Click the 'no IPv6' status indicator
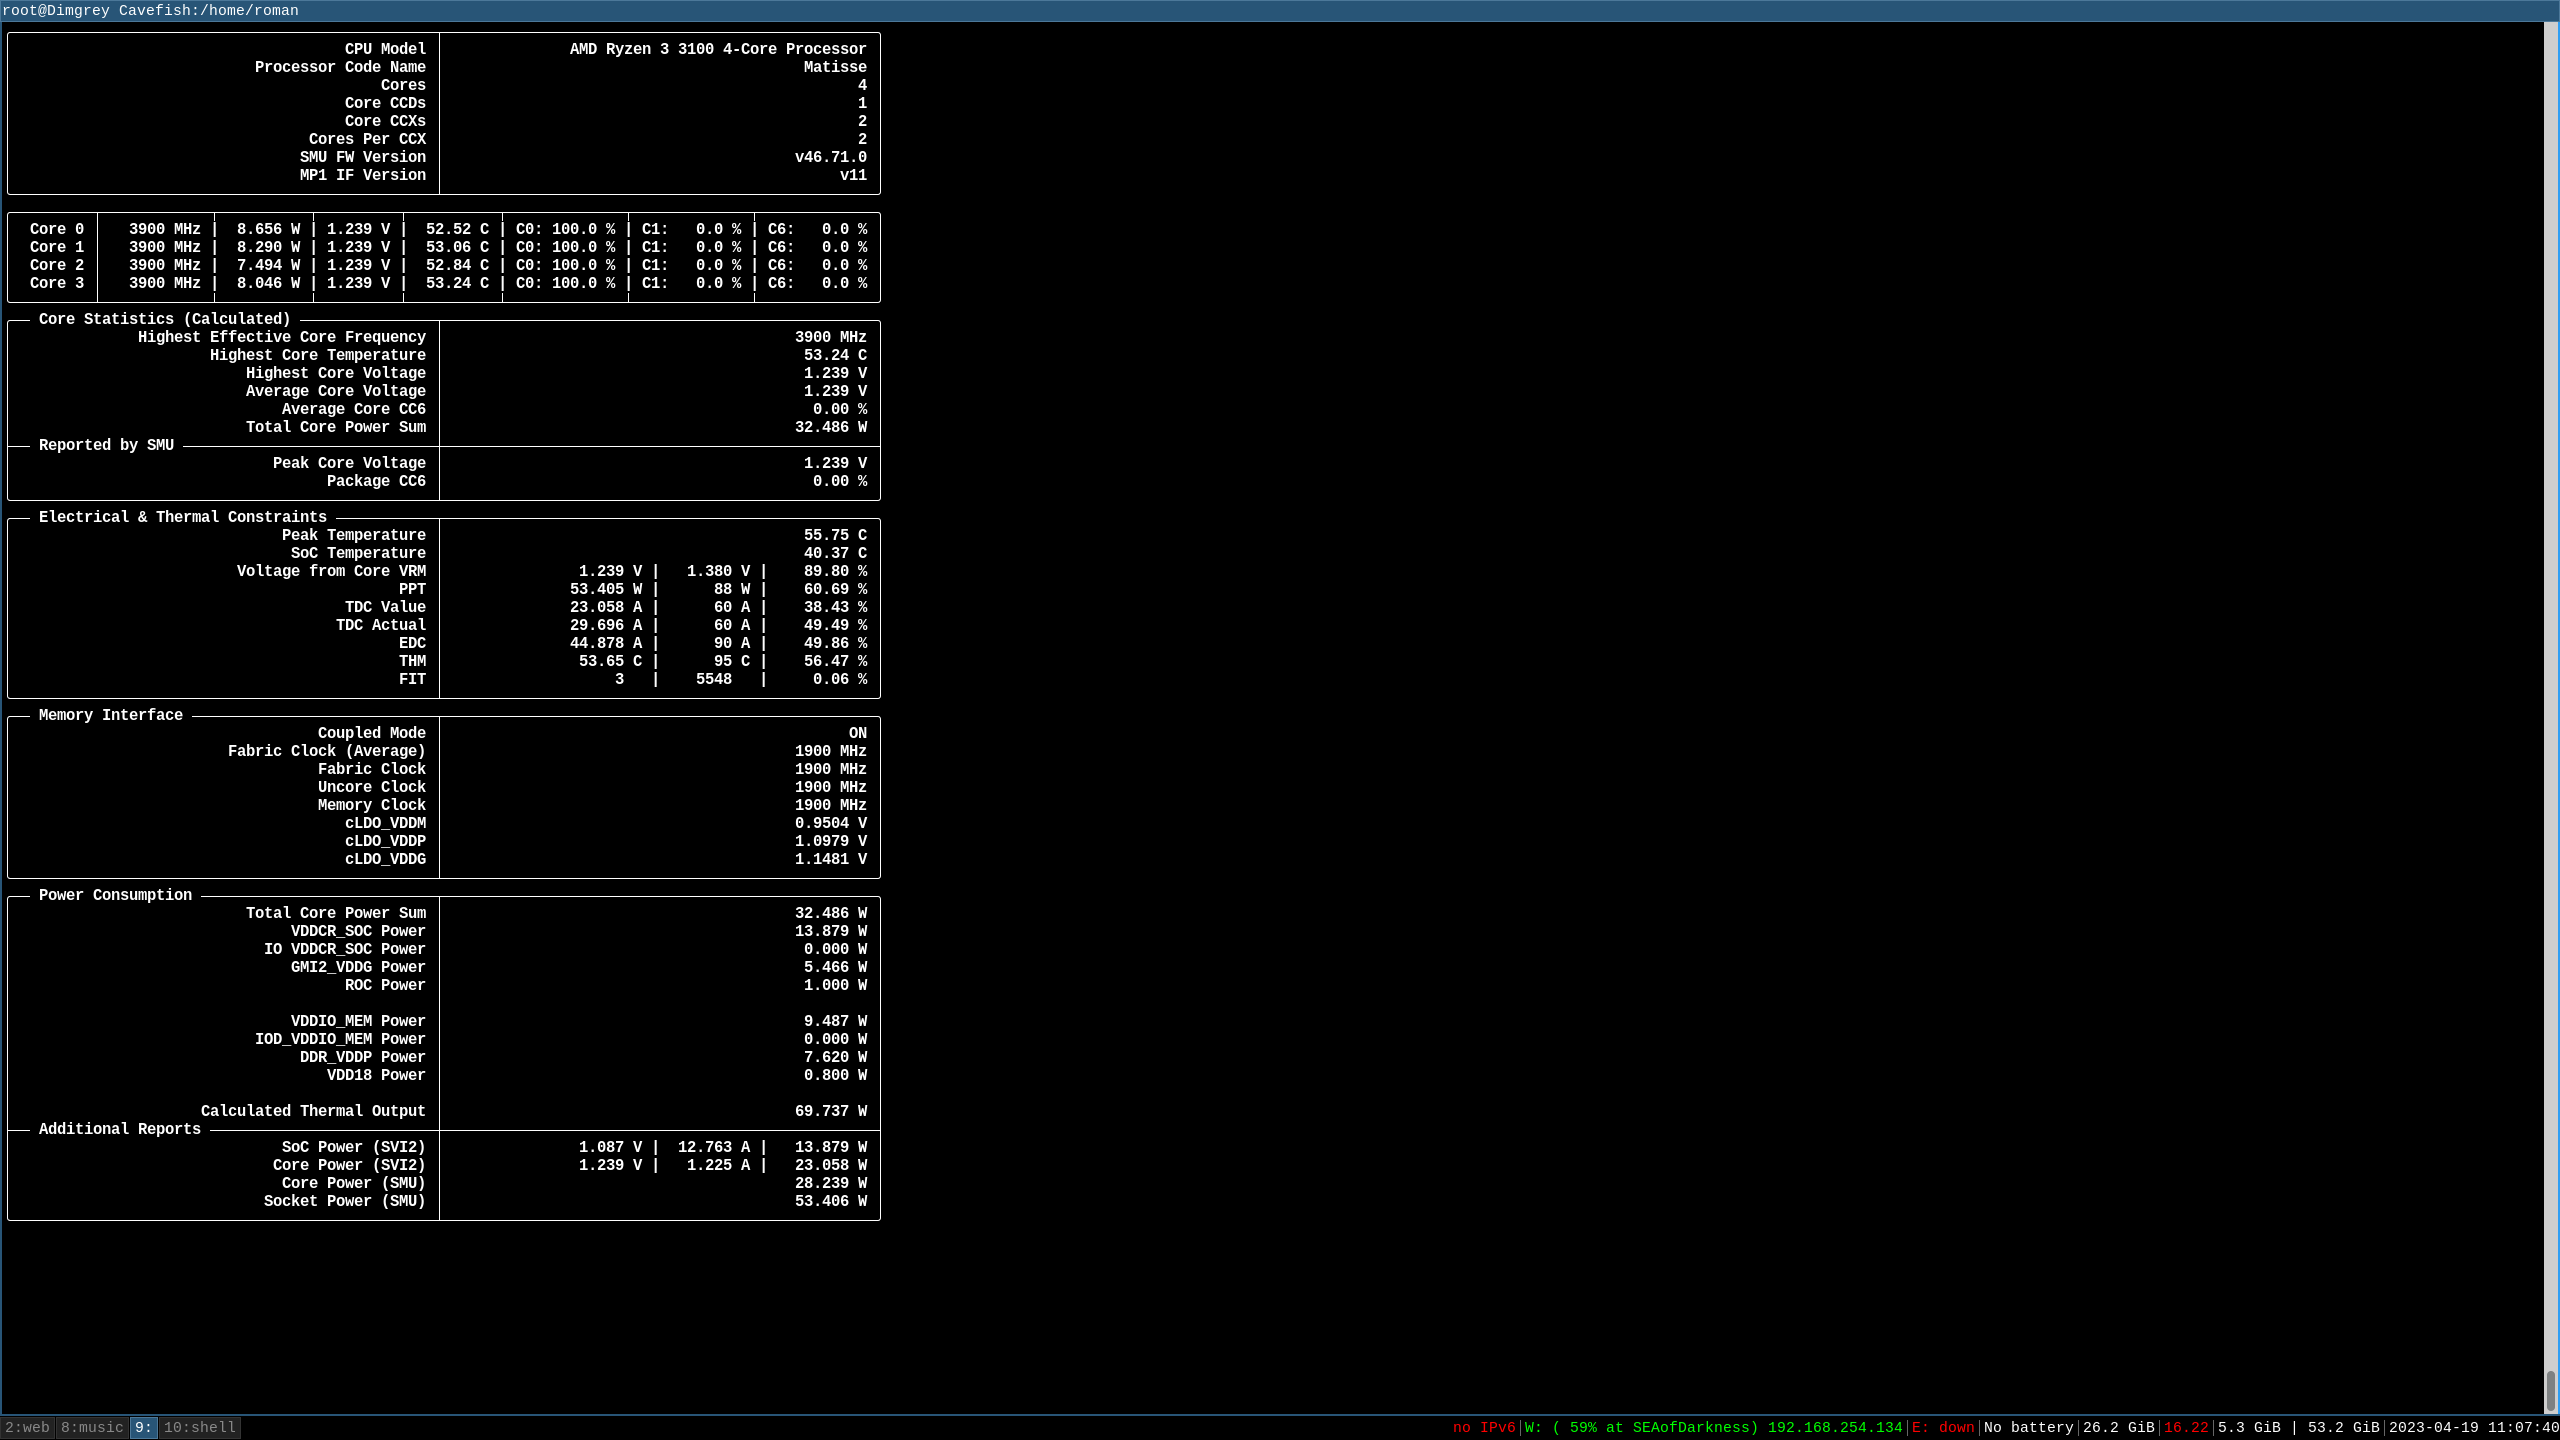 pos(1483,1428)
